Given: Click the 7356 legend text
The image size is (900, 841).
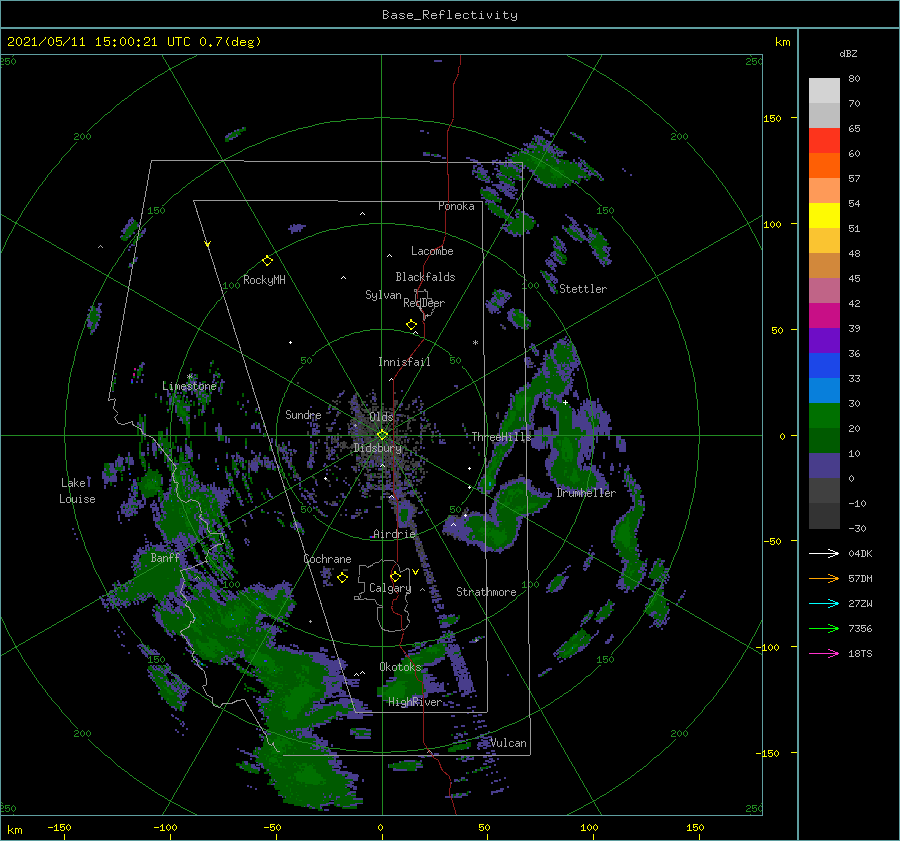Looking at the screenshot, I should click(860, 629).
